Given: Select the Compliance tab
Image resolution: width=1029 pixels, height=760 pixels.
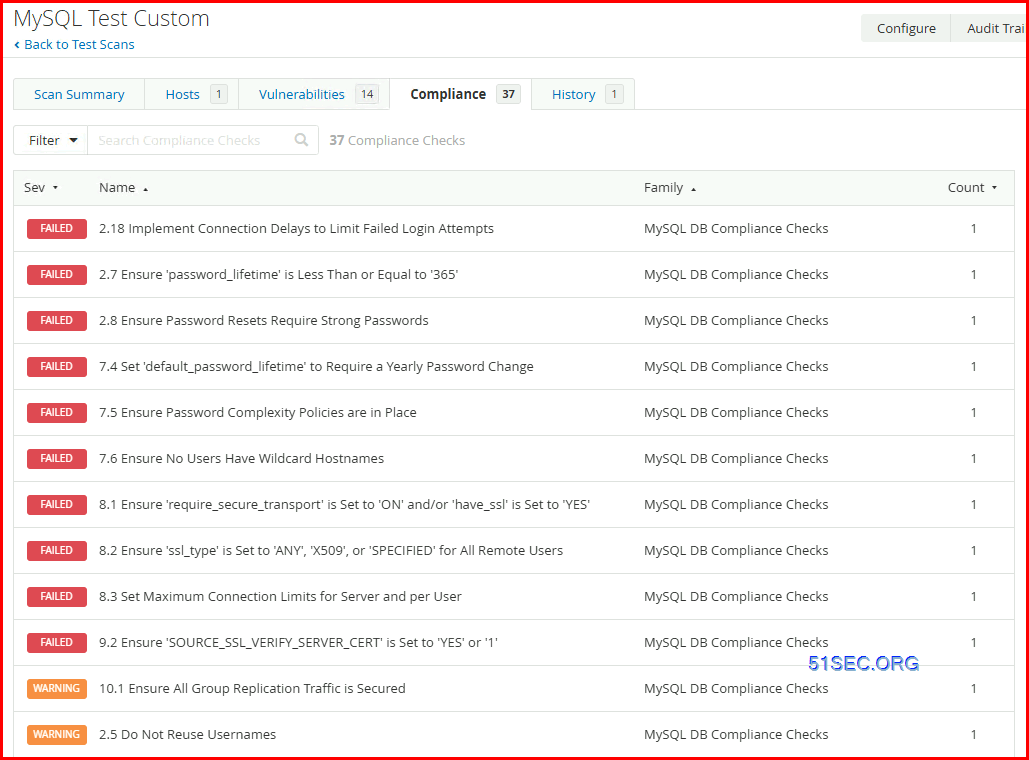Looking at the screenshot, I should click(x=461, y=95).
